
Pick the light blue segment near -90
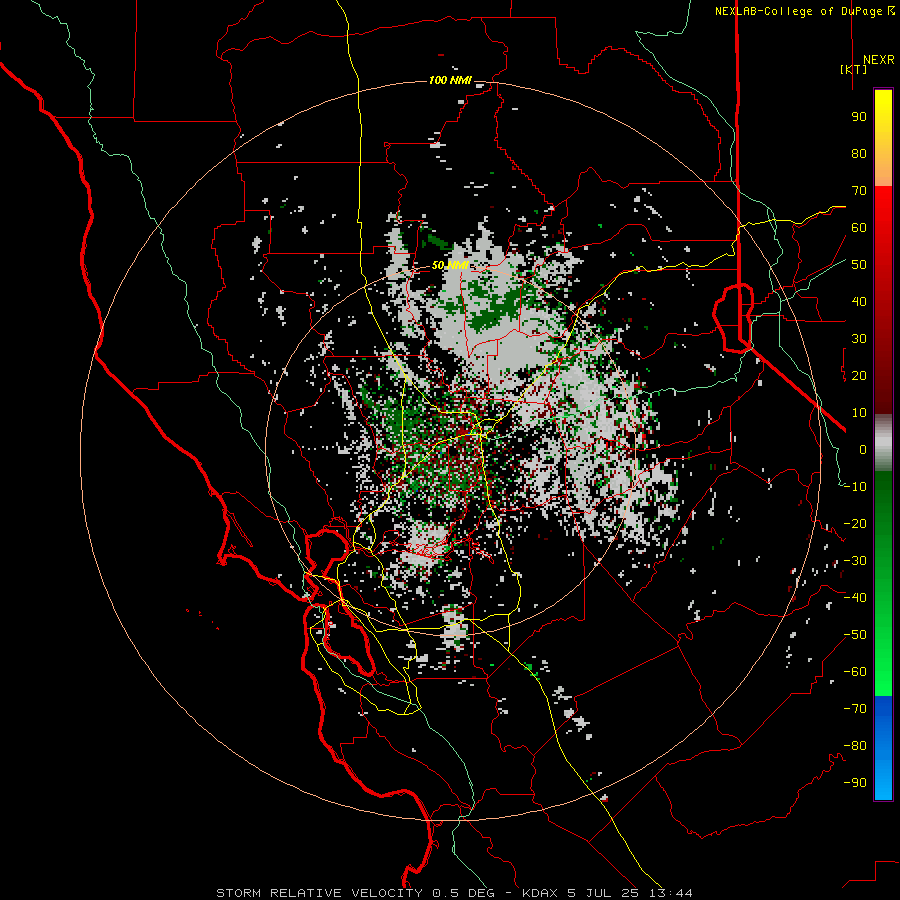(883, 781)
